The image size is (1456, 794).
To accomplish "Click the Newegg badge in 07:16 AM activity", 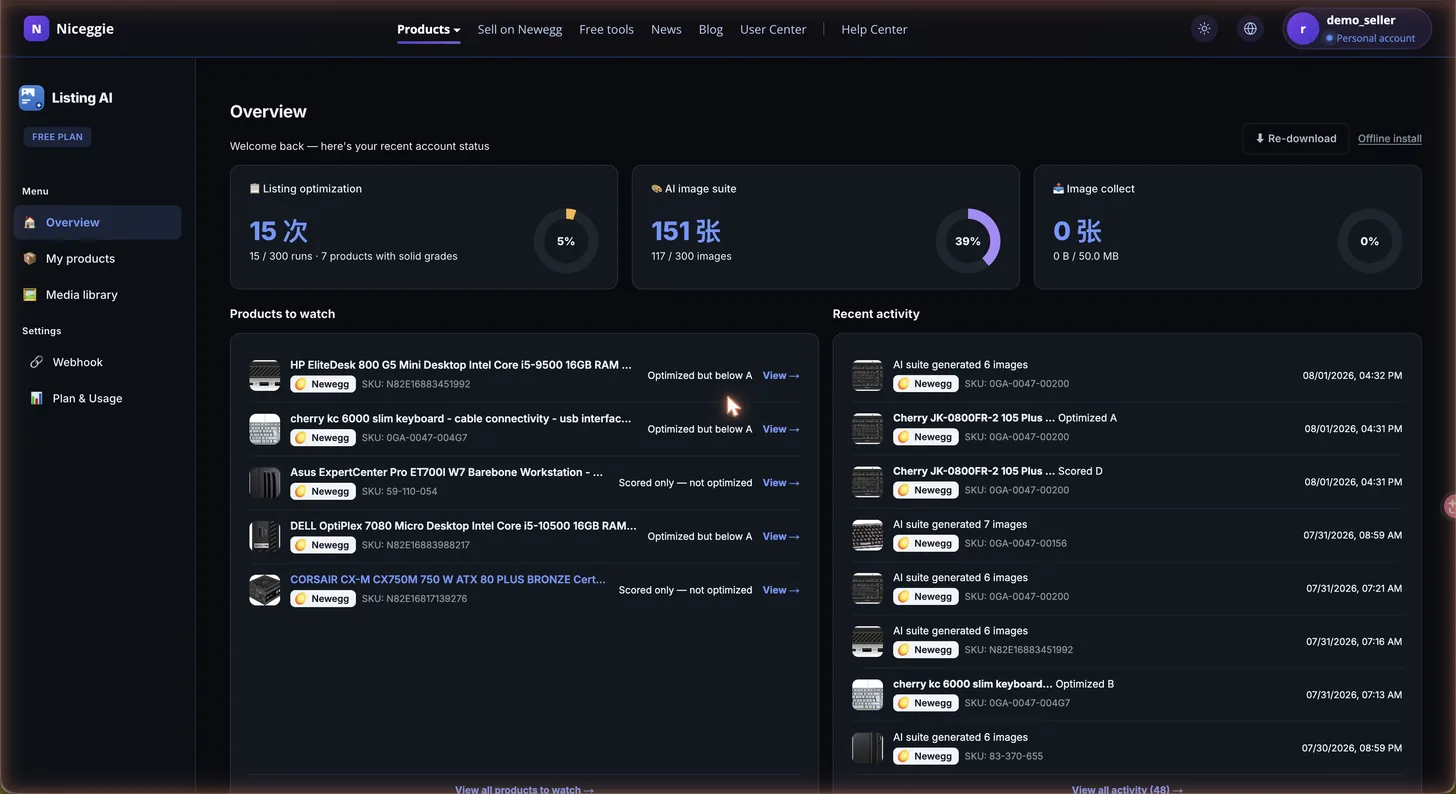I will [x=926, y=650].
